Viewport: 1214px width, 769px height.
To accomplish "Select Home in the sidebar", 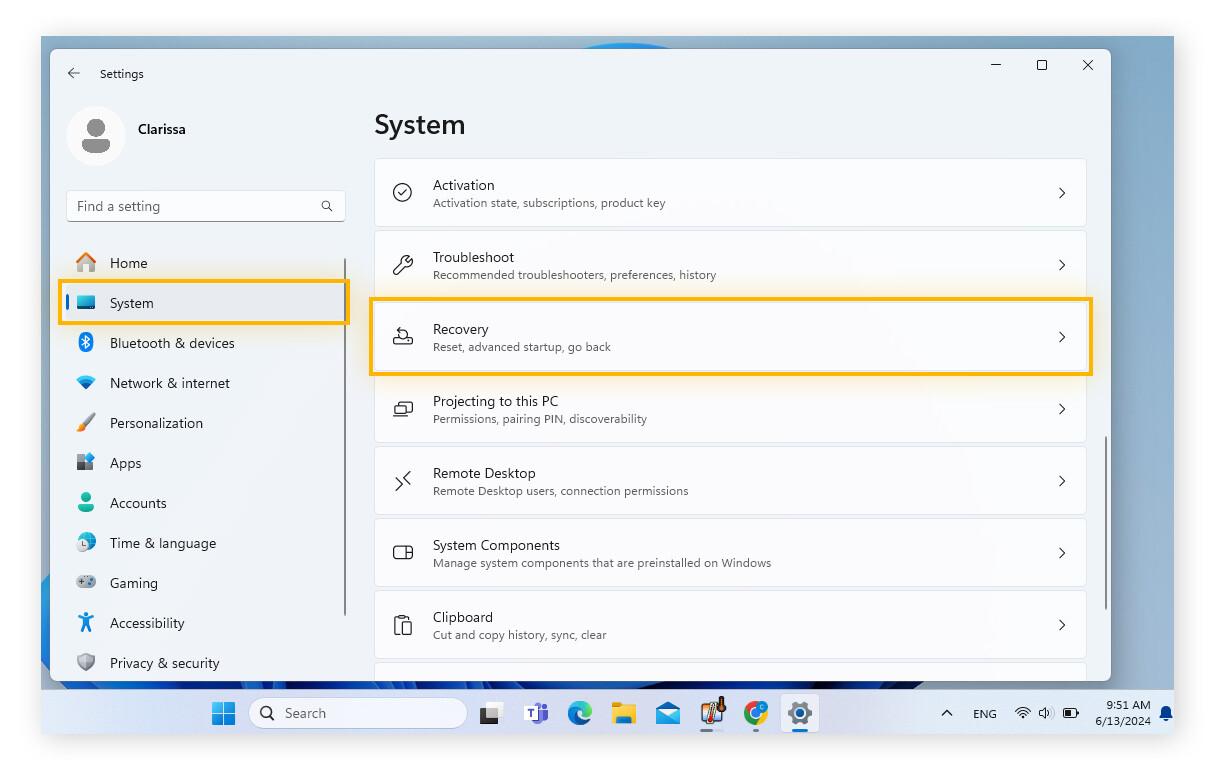I will 128,263.
